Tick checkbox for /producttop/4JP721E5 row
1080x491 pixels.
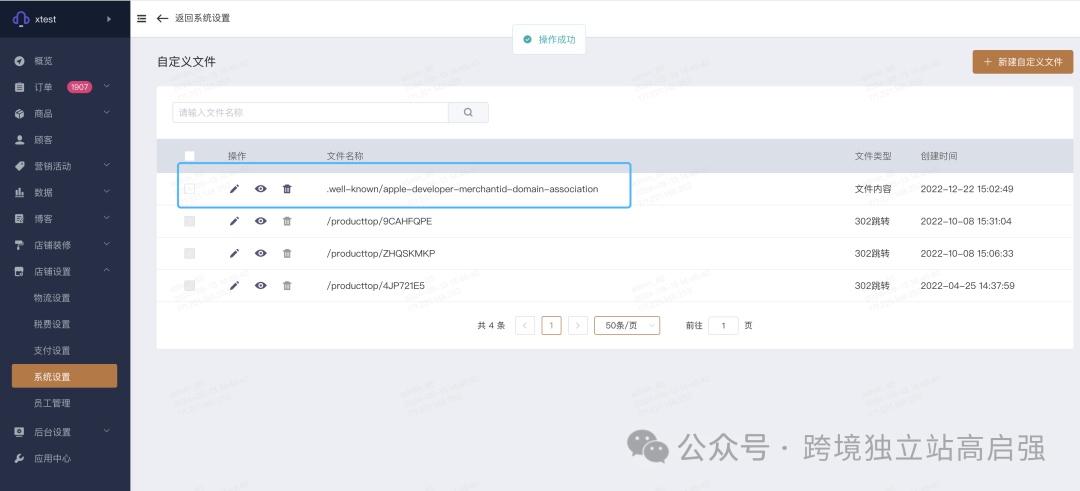pyautogui.click(x=189, y=285)
